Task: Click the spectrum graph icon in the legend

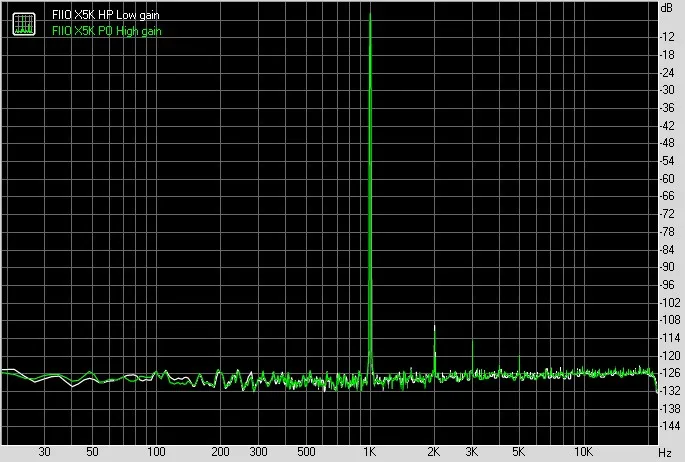Action: [24, 24]
